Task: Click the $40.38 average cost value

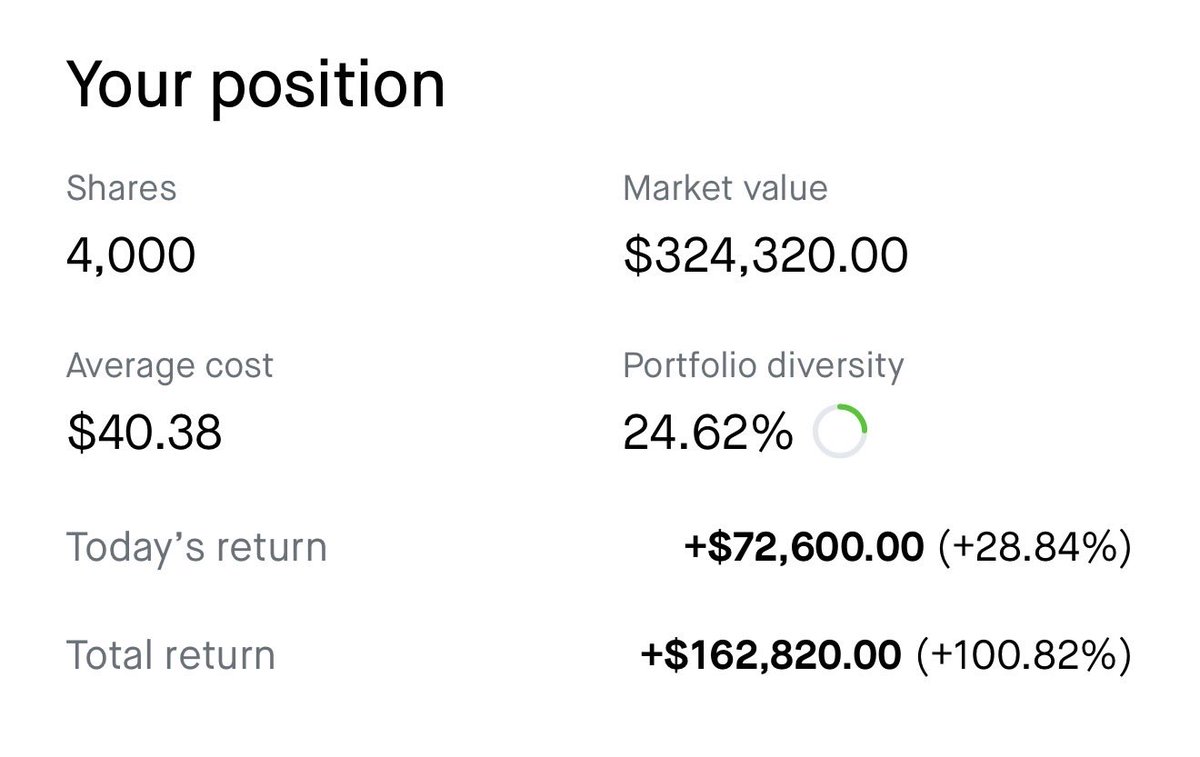Action: click(144, 433)
